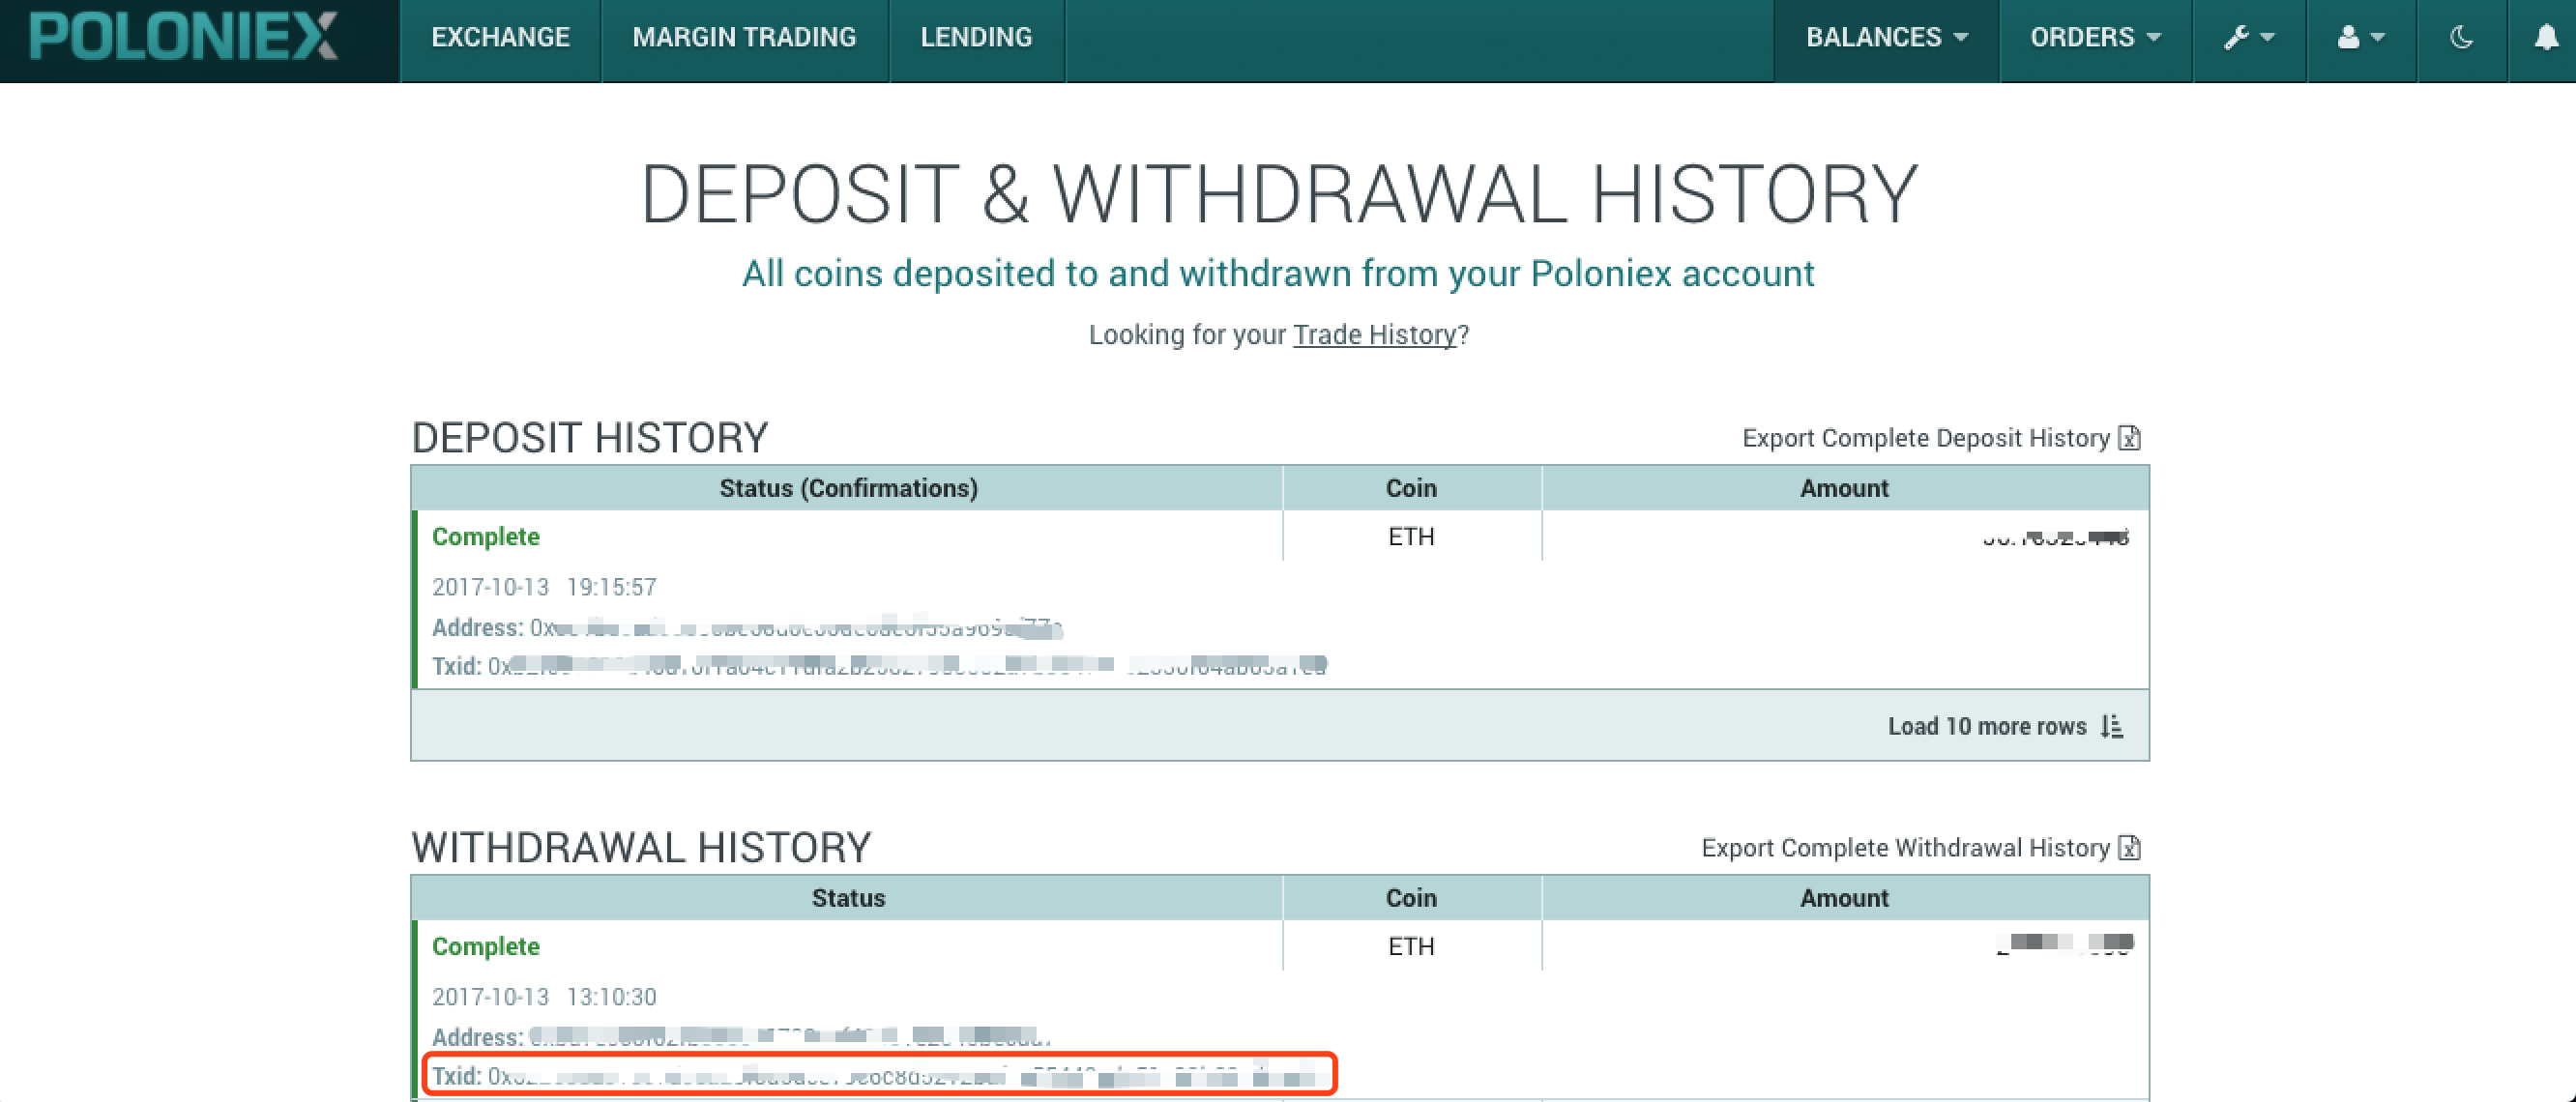Click the sort icon beside Load 10 more rows
The height and width of the screenshot is (1102, 2576).
[2112, 727]
